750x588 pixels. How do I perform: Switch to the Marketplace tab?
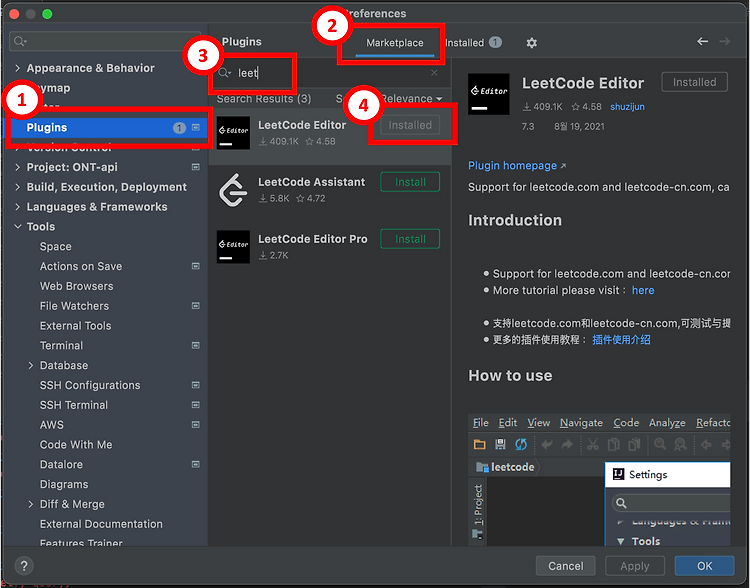395,43
